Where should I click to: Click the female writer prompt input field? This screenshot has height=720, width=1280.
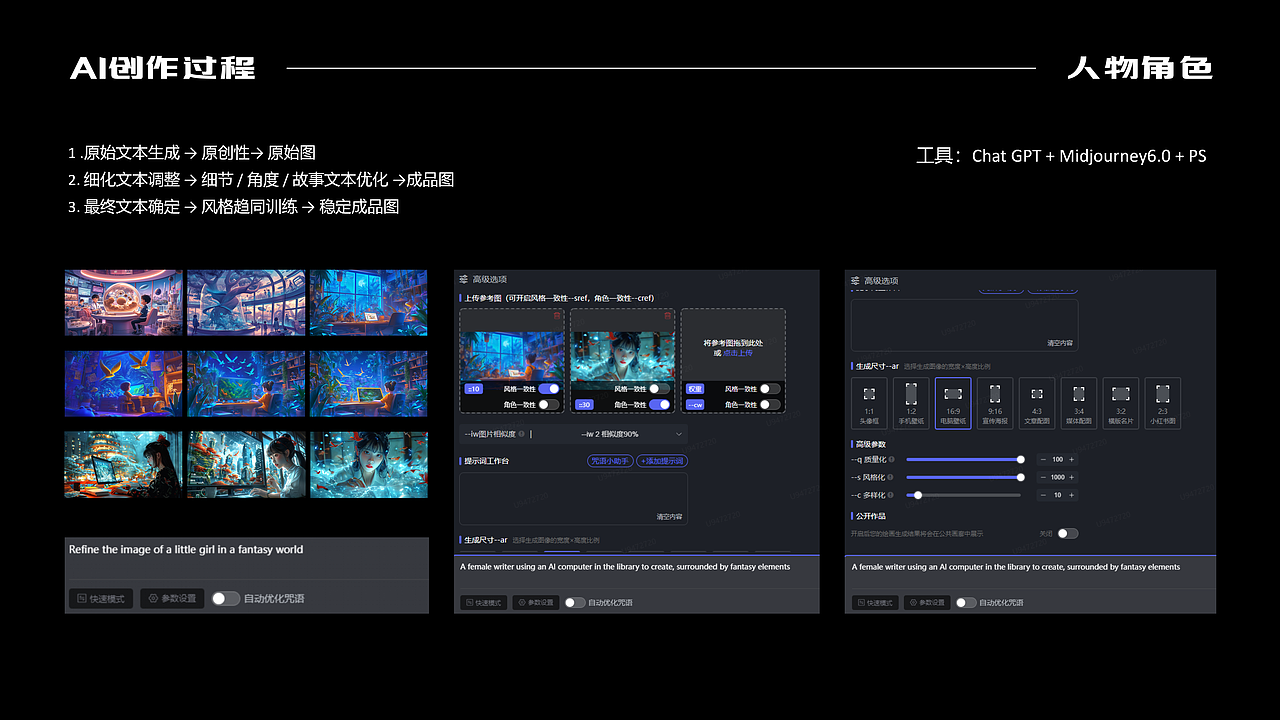[x=625, y=567]
